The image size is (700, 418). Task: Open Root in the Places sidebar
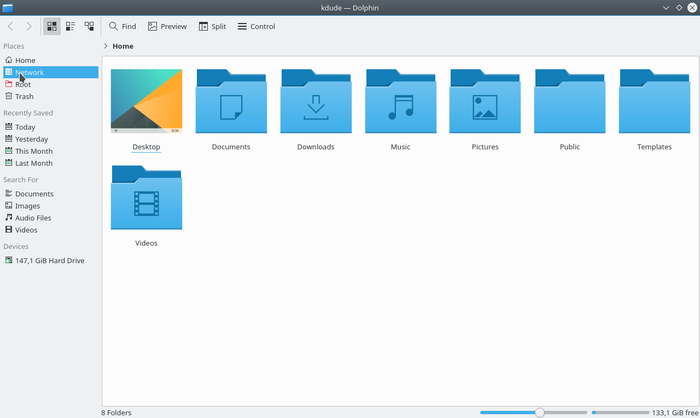pos(23,84)
